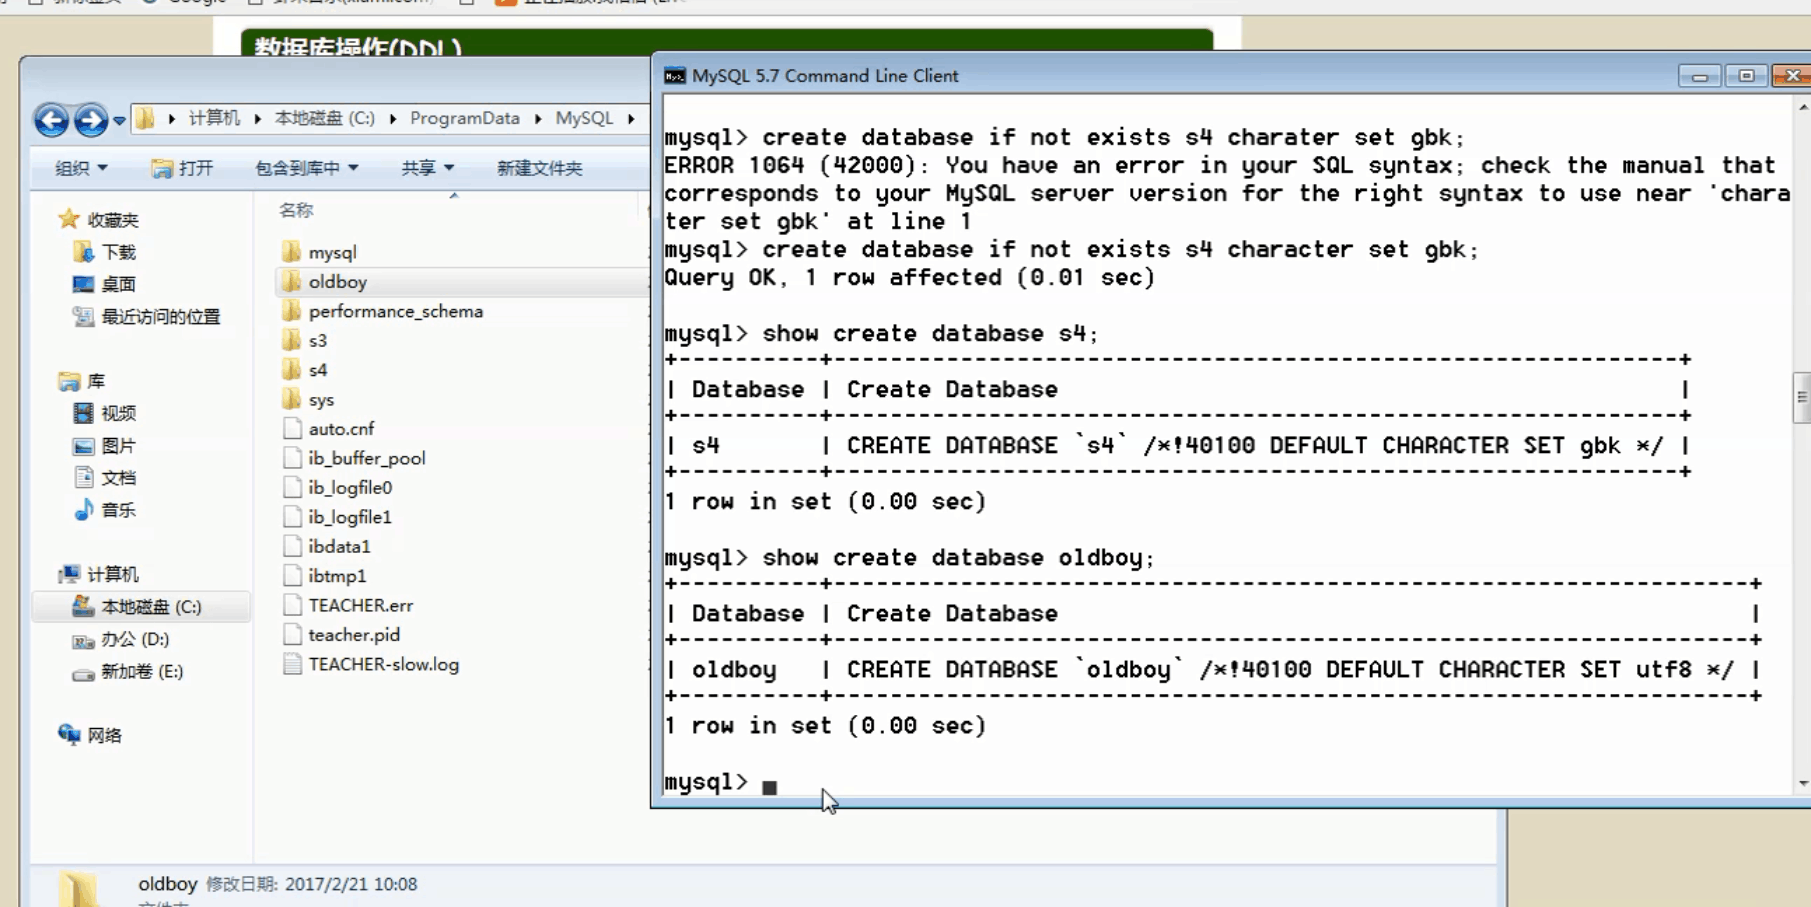Select 办公 (D:) drive in sidebar
This screenshot has width=1811, height=907.
(135, 639)
